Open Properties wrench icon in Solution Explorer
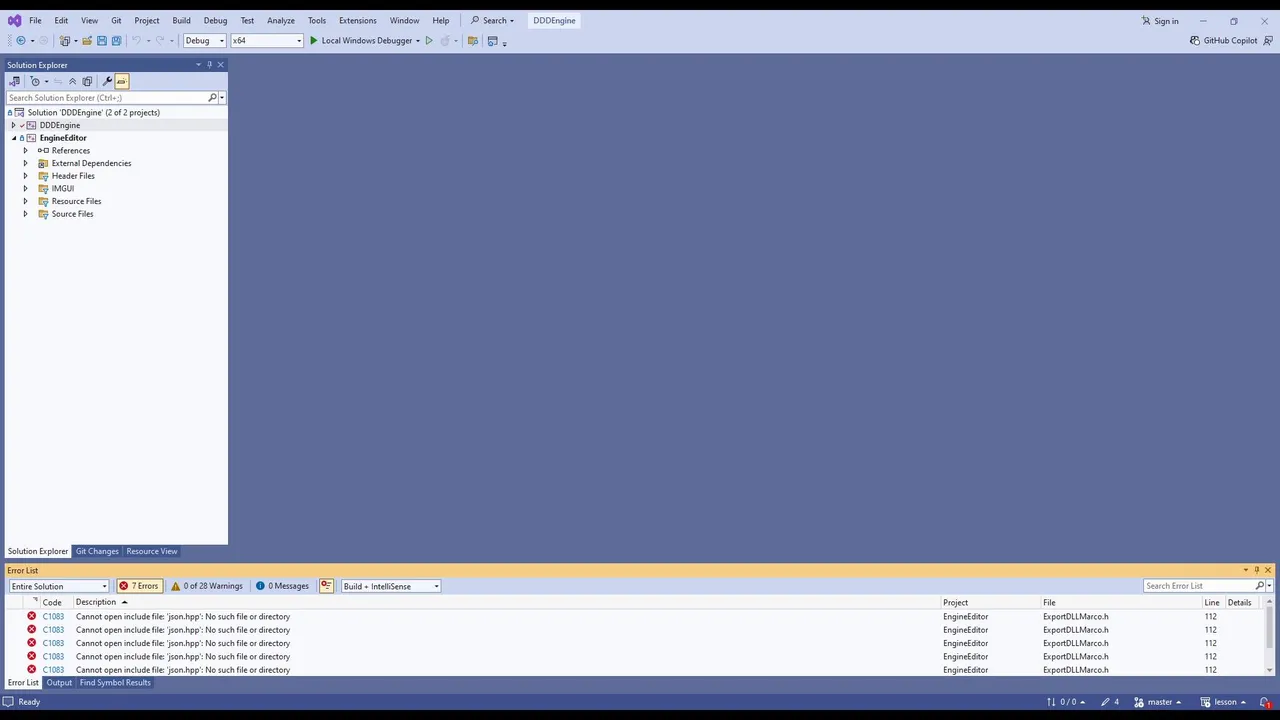The image size is (1280, 720). (107, 81)
